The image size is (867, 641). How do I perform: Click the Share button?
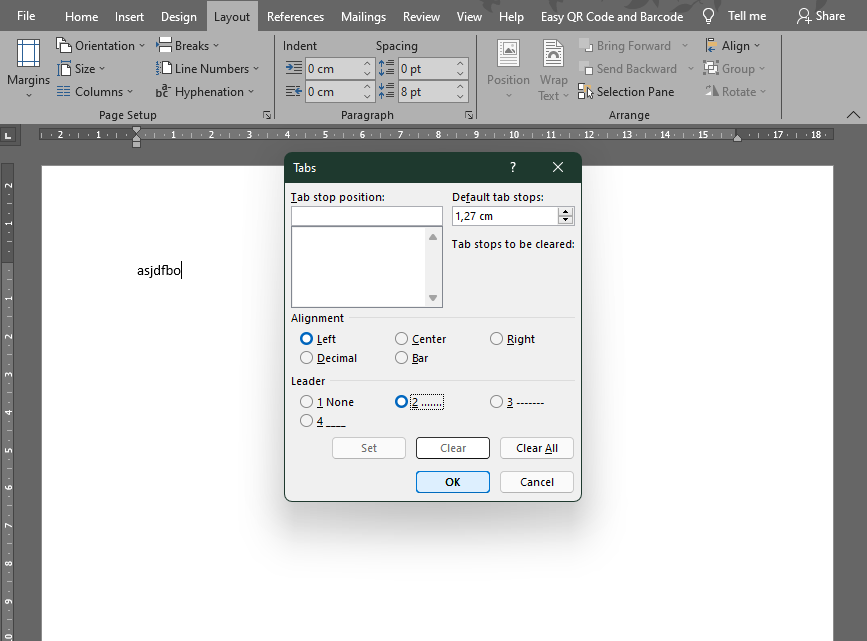point(821,16)
